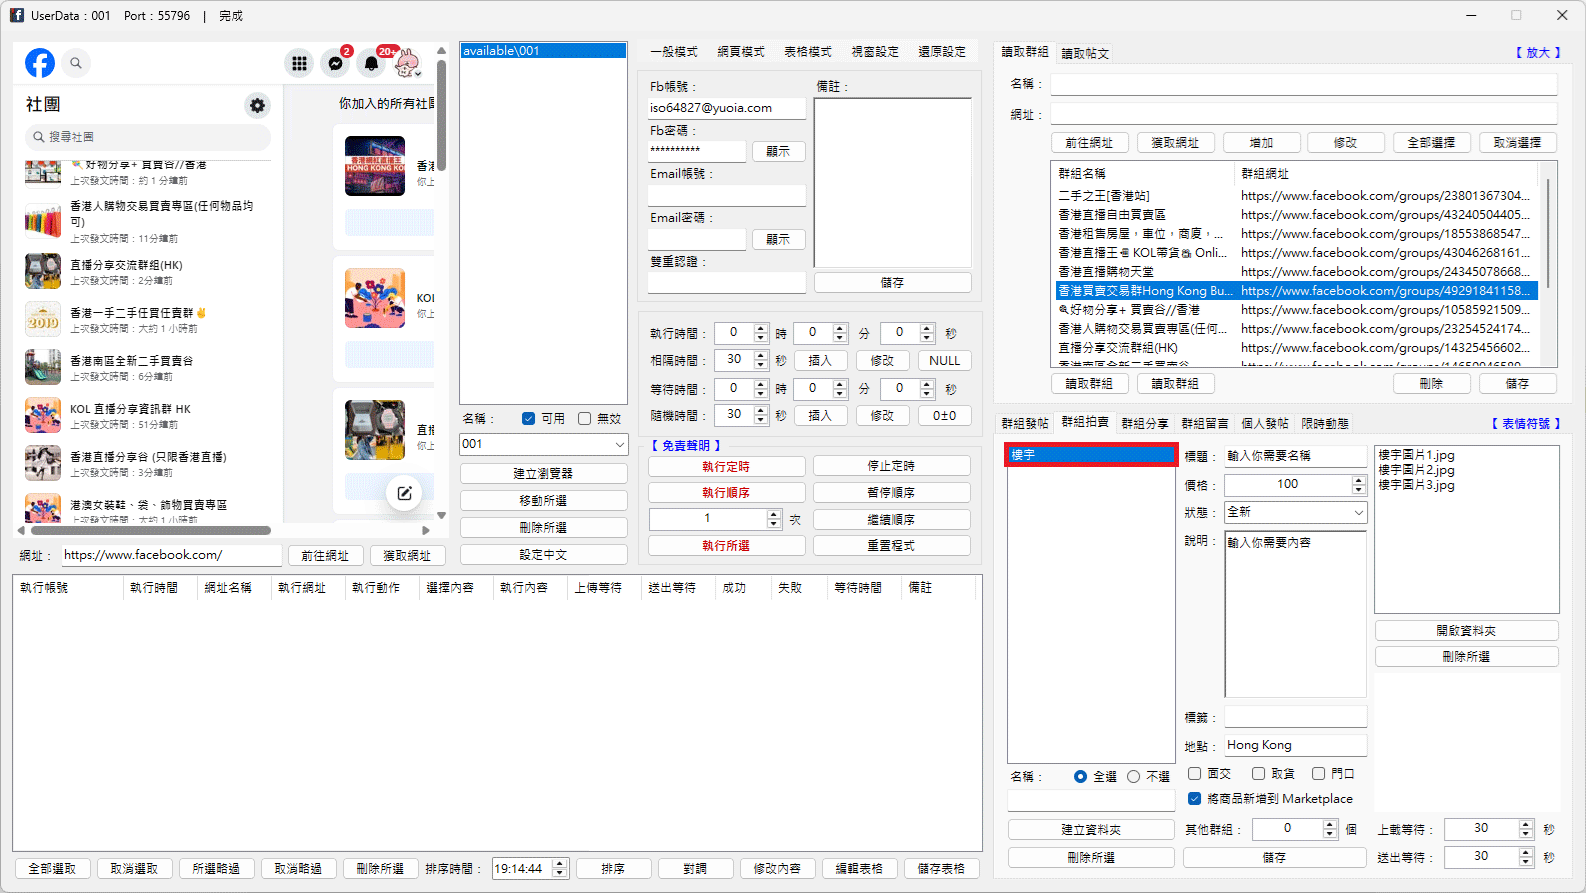This screenshot has height=893, width=1586.
Task: Increase the 隨機時間 seconds stepper
Action: pyautogui.click(x=761, y=411)
